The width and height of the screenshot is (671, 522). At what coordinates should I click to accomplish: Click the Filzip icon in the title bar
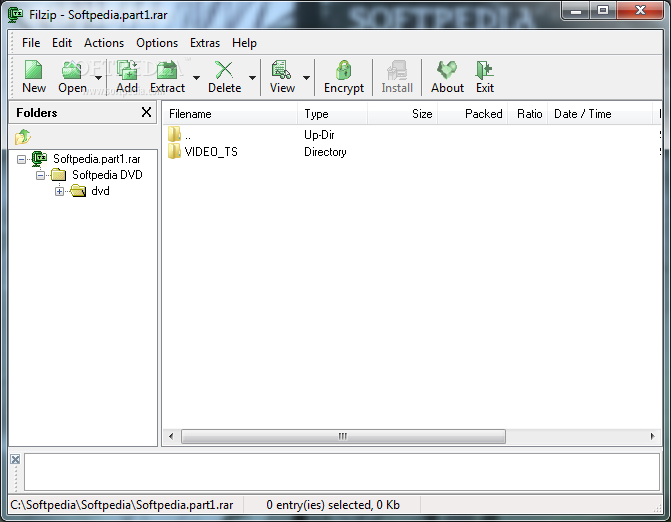16,14
